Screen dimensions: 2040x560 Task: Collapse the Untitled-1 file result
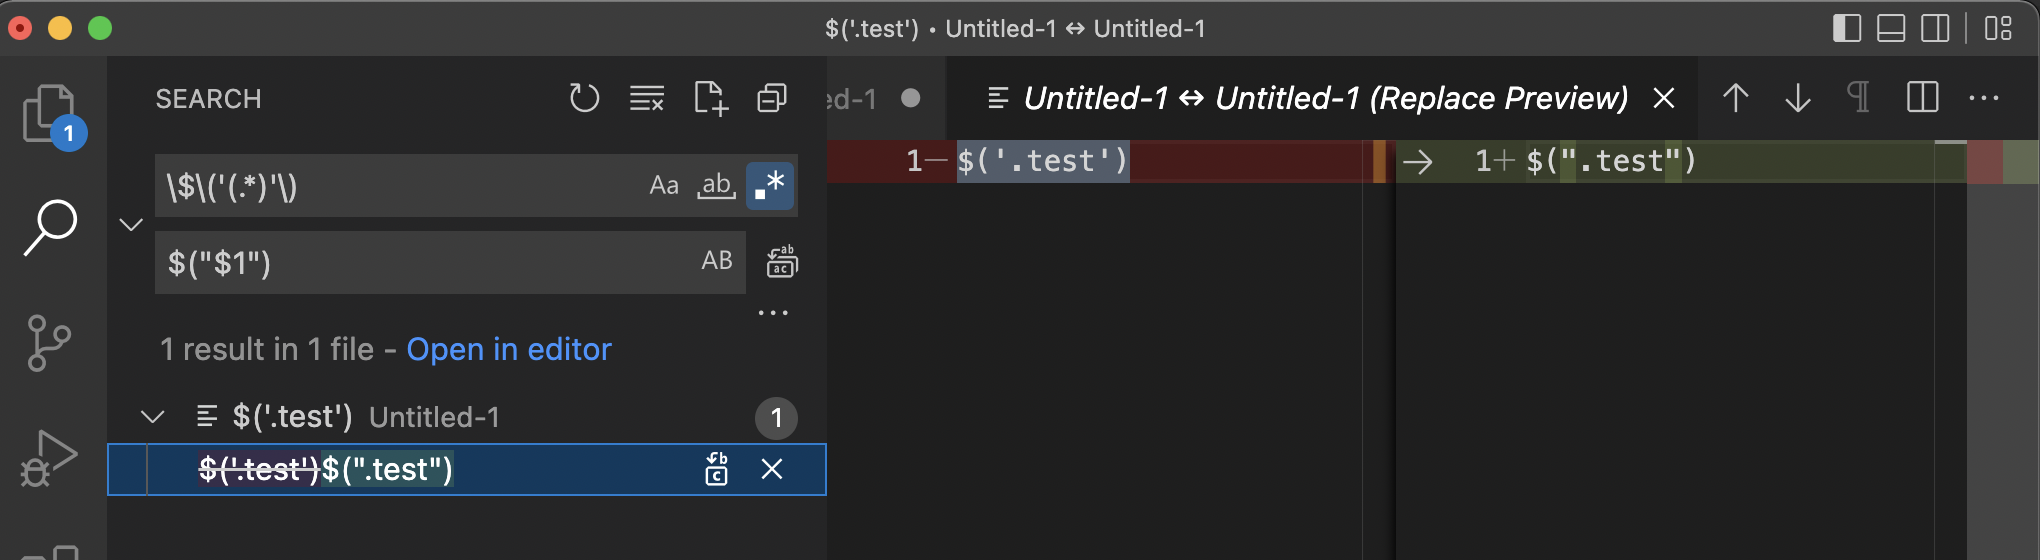pos(153,417)
